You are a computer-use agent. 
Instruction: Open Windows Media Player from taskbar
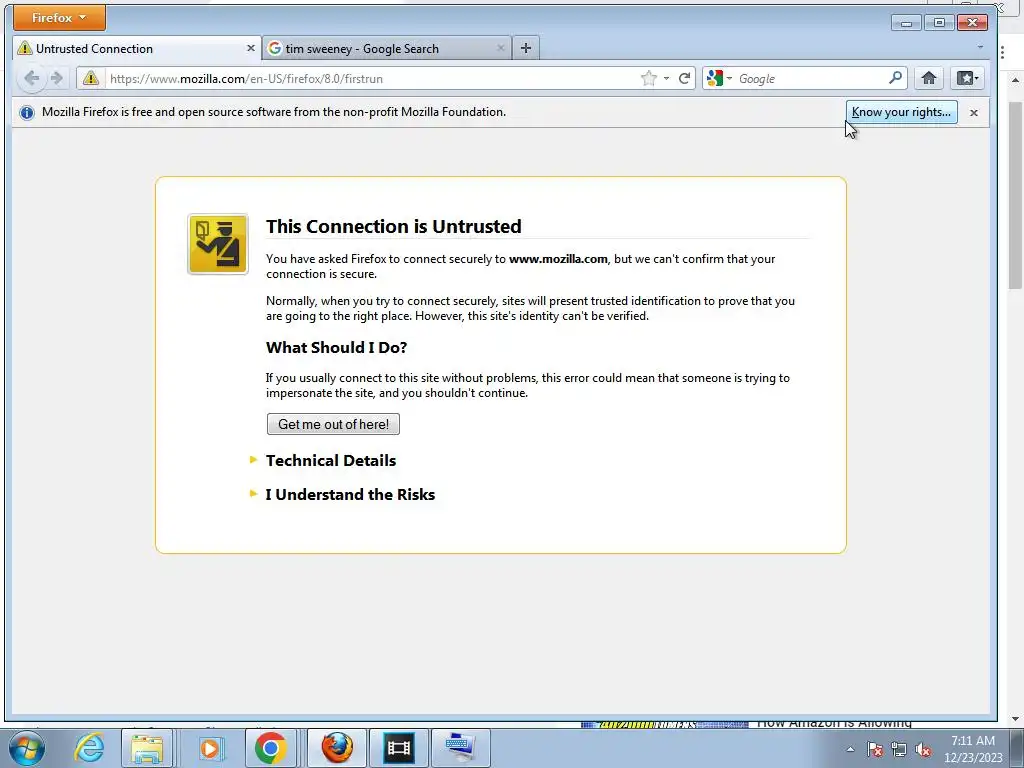point(209,748)
